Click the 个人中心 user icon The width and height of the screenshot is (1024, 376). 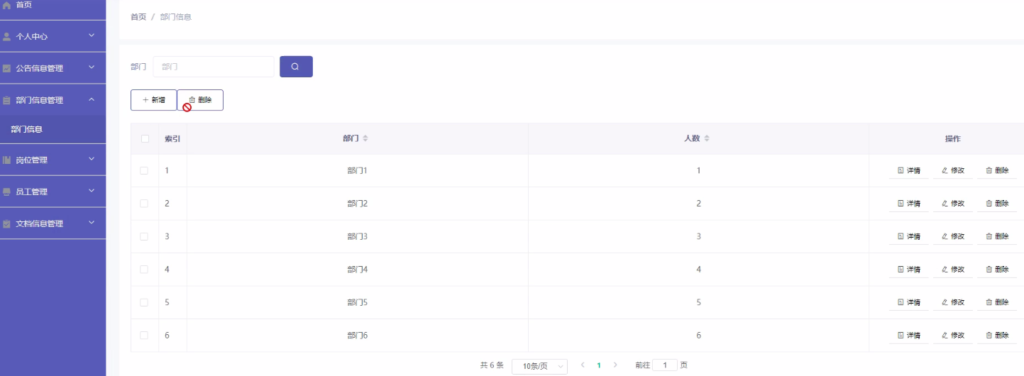click(x=7, y=37)
